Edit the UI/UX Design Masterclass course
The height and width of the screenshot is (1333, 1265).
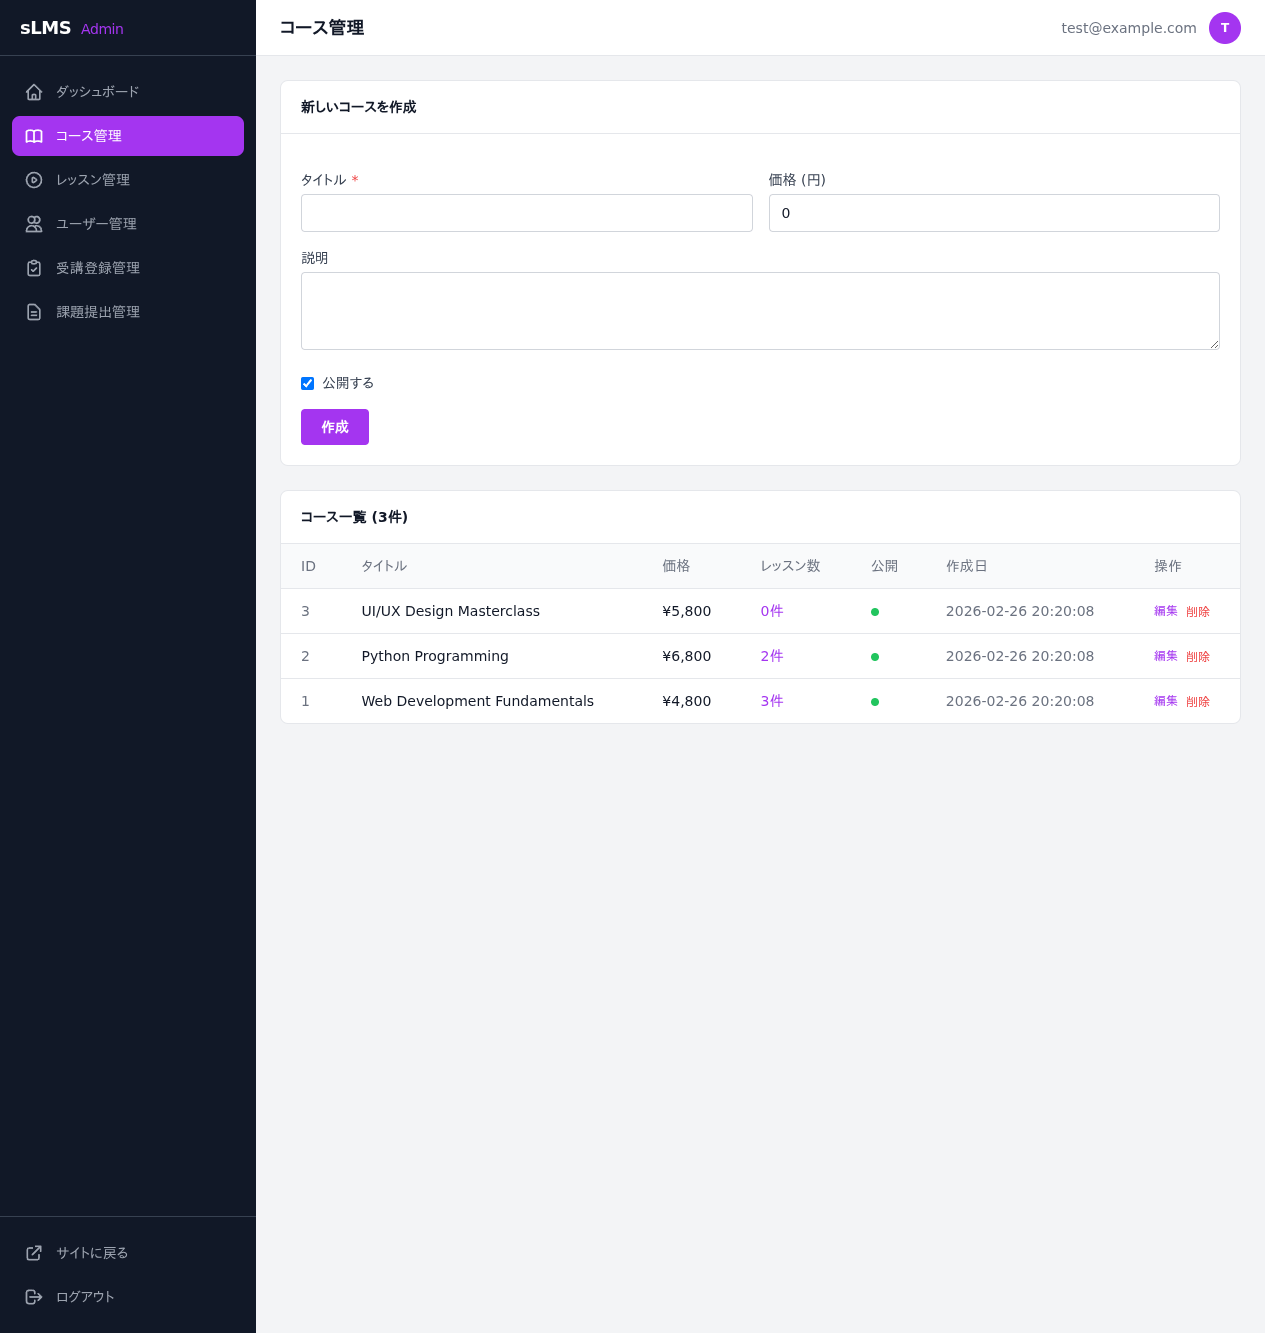click(1165, 611)
